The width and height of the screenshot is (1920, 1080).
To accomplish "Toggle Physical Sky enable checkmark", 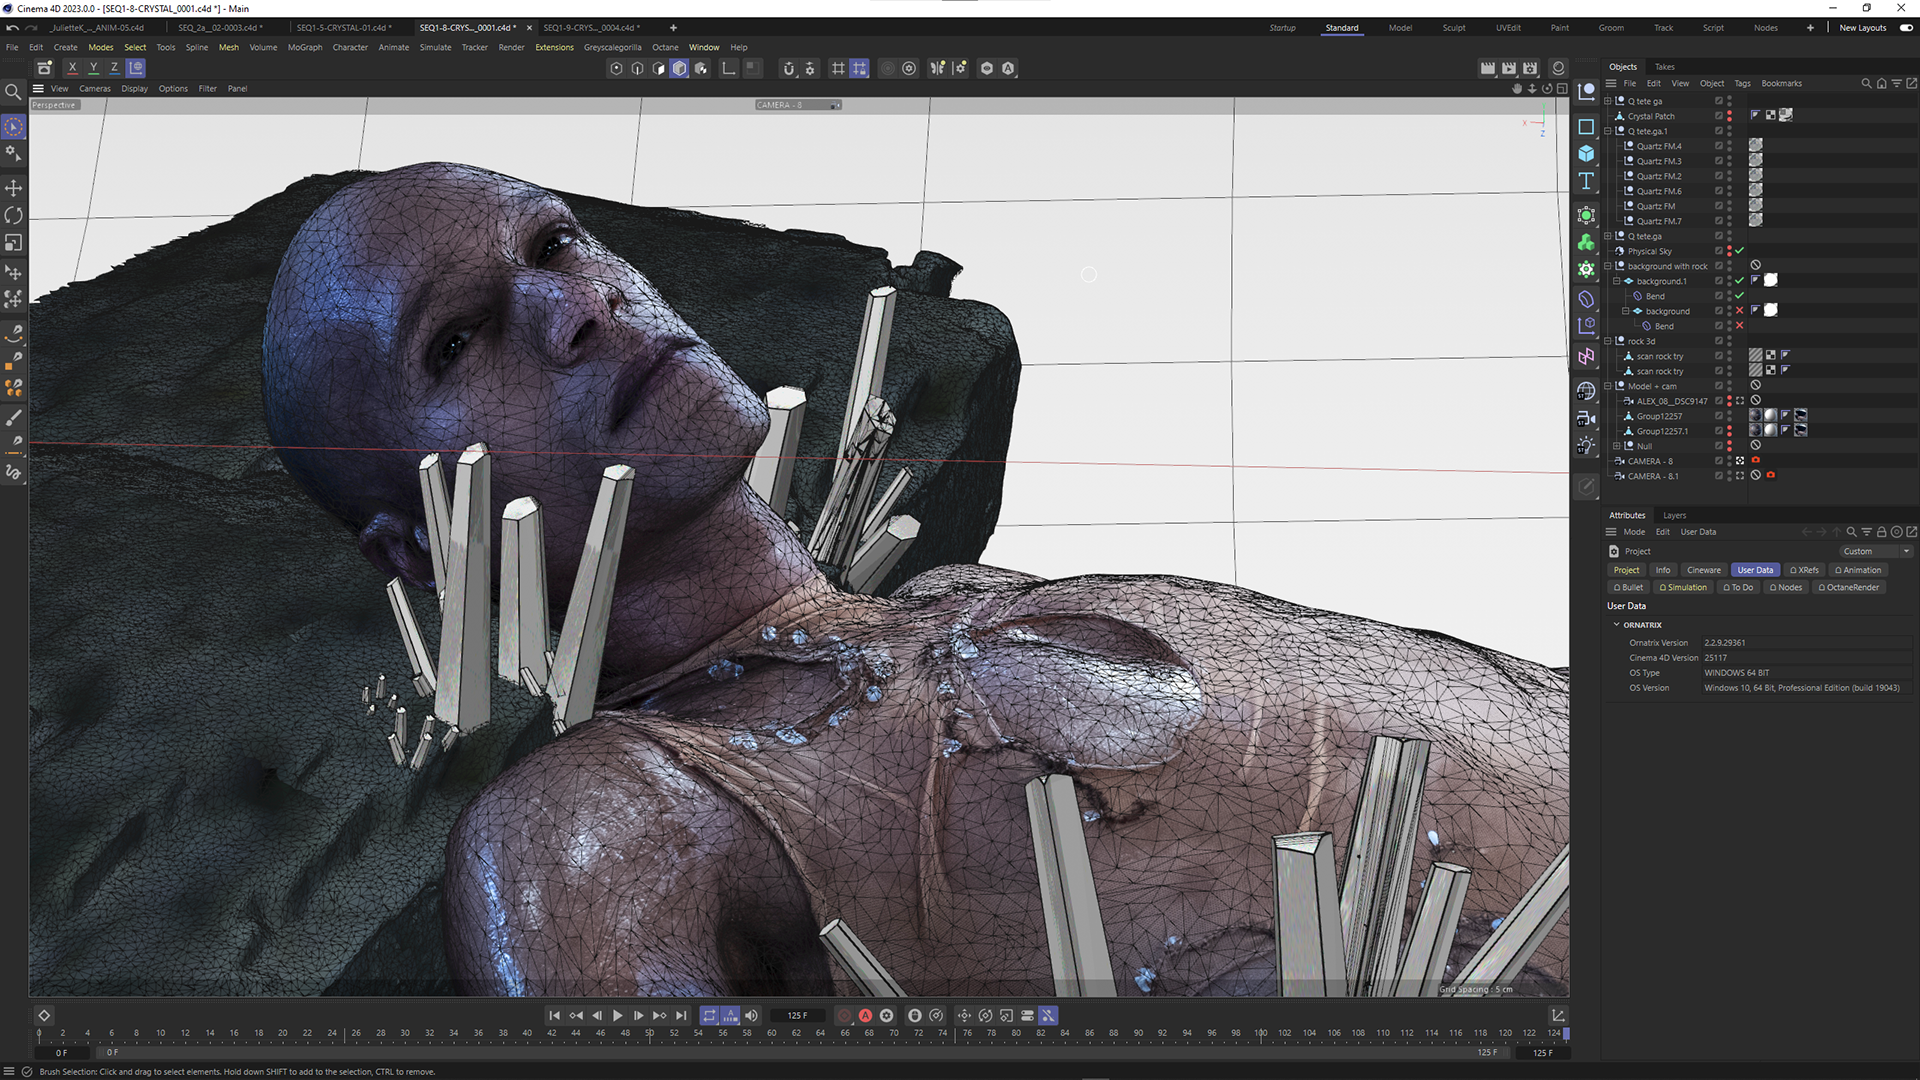I will tap(1739, 251).
